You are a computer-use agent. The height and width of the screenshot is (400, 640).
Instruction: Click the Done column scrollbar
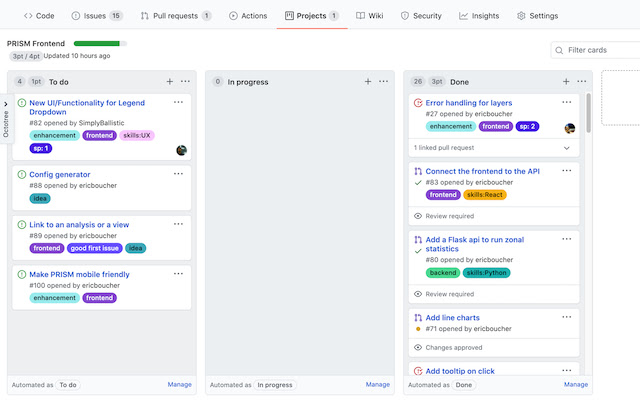(588, 113)
